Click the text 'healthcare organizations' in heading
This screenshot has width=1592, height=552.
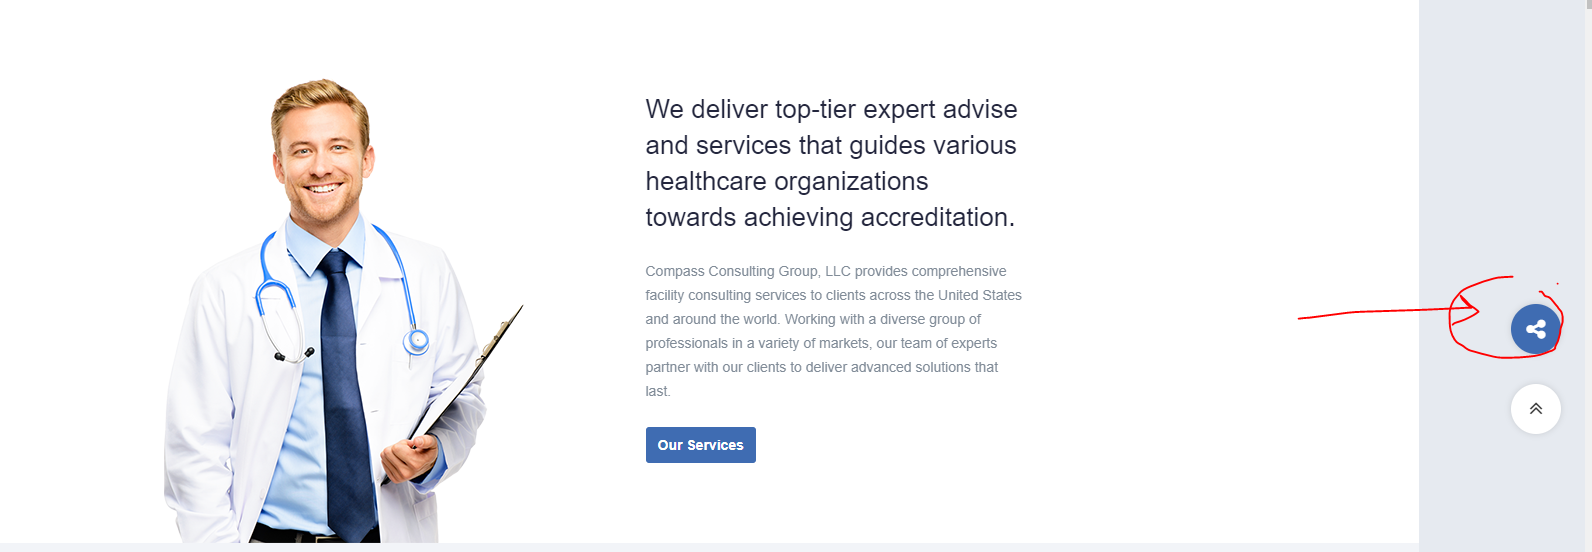[x=787, y=181]
